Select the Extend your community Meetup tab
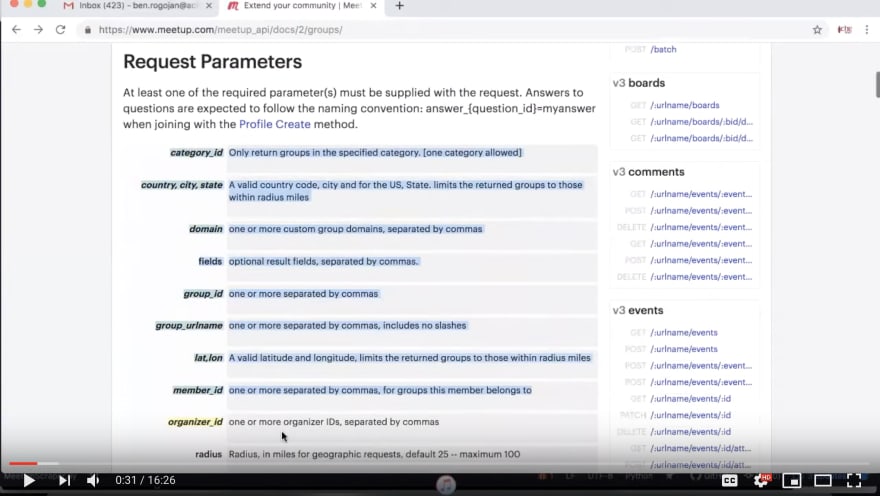This screenshot has height=496, width=880. 302,6
